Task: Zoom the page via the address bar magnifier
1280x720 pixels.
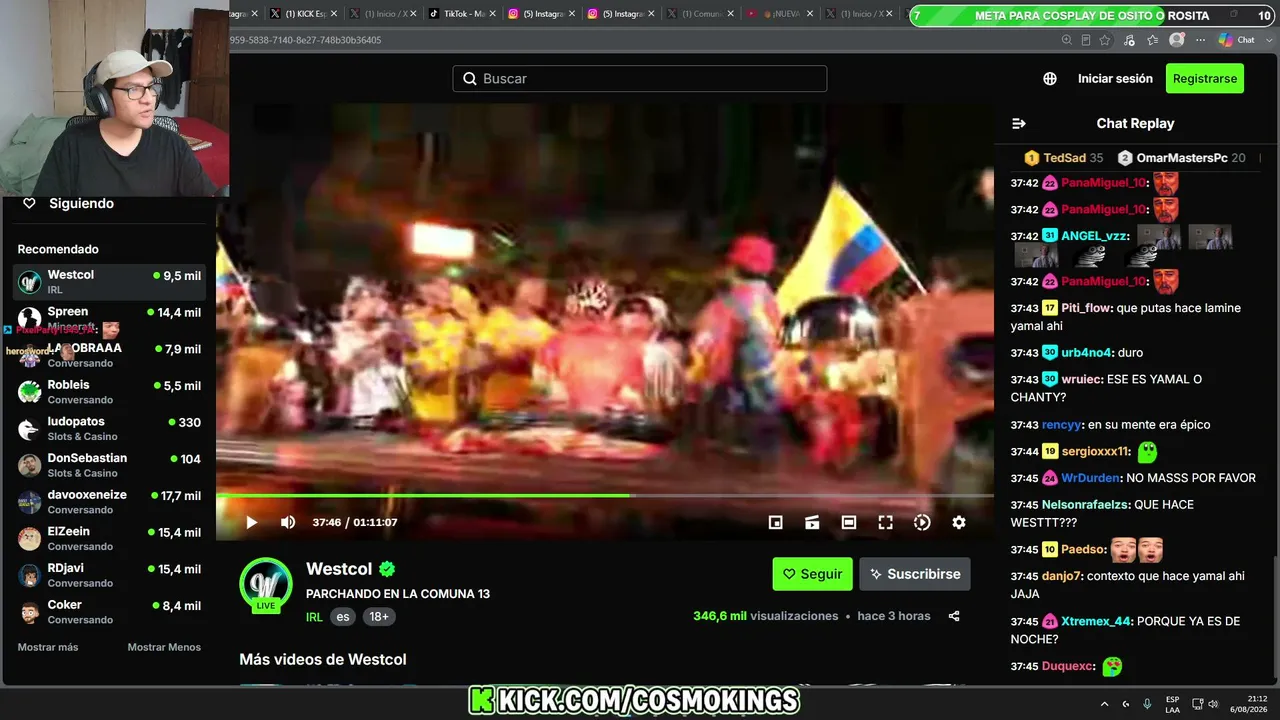Action: tap(1066, 40)
